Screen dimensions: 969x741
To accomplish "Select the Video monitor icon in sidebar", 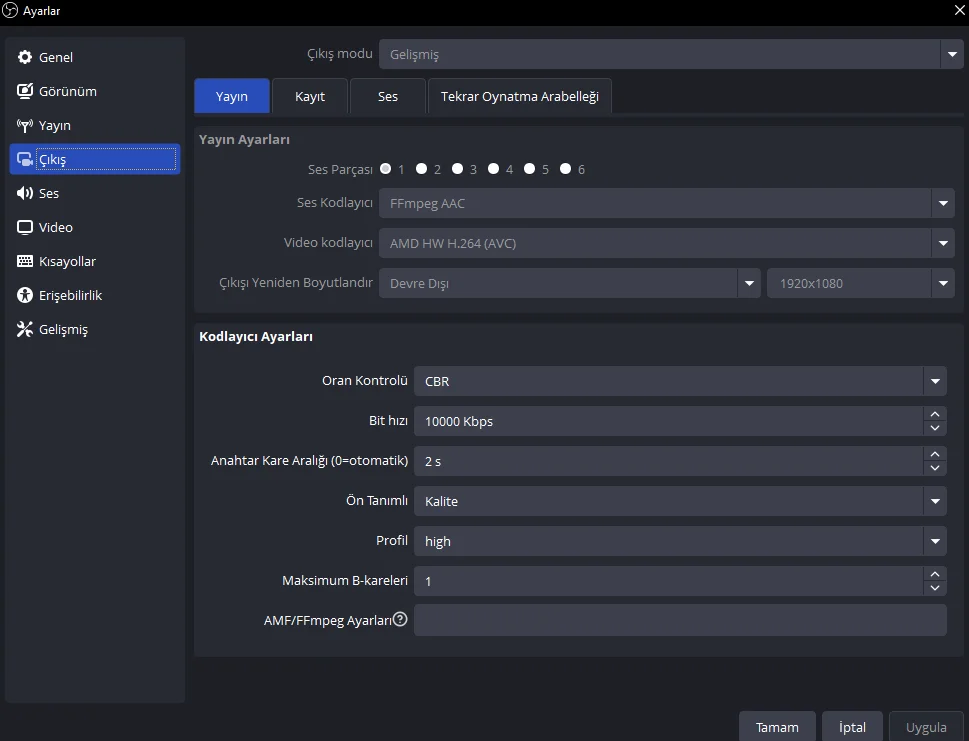I will tap(25, 228).
